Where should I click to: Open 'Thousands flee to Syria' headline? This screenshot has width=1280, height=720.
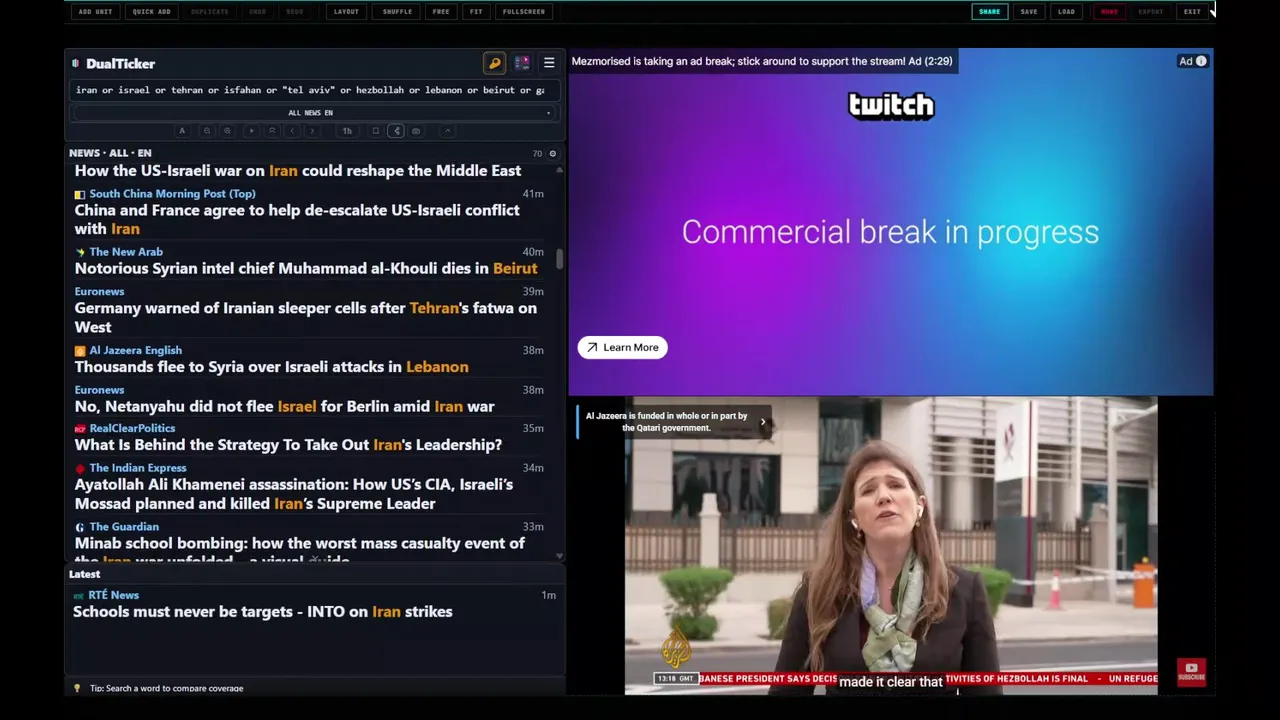(272, 367)
